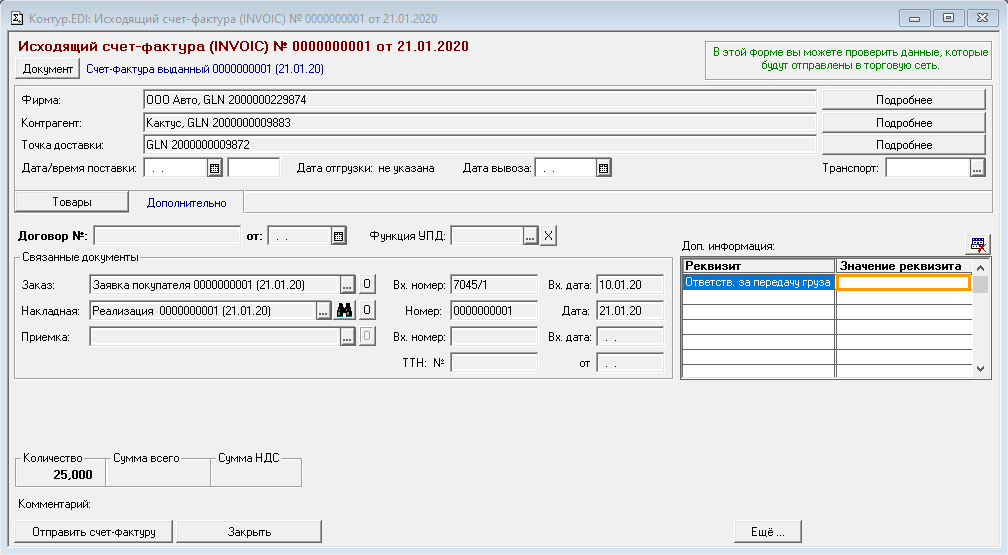Open Транспорт selection ellipsis button
The width and height of the screenshot is (1008, 555).
[977, 168]
